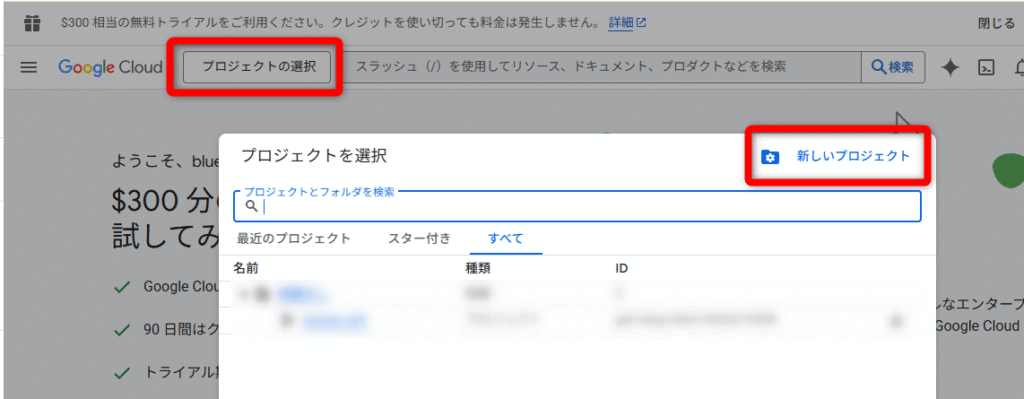
Task: Click the magnifier icon in the project search box
Action: pyautogui.click(x=251, y=206)
